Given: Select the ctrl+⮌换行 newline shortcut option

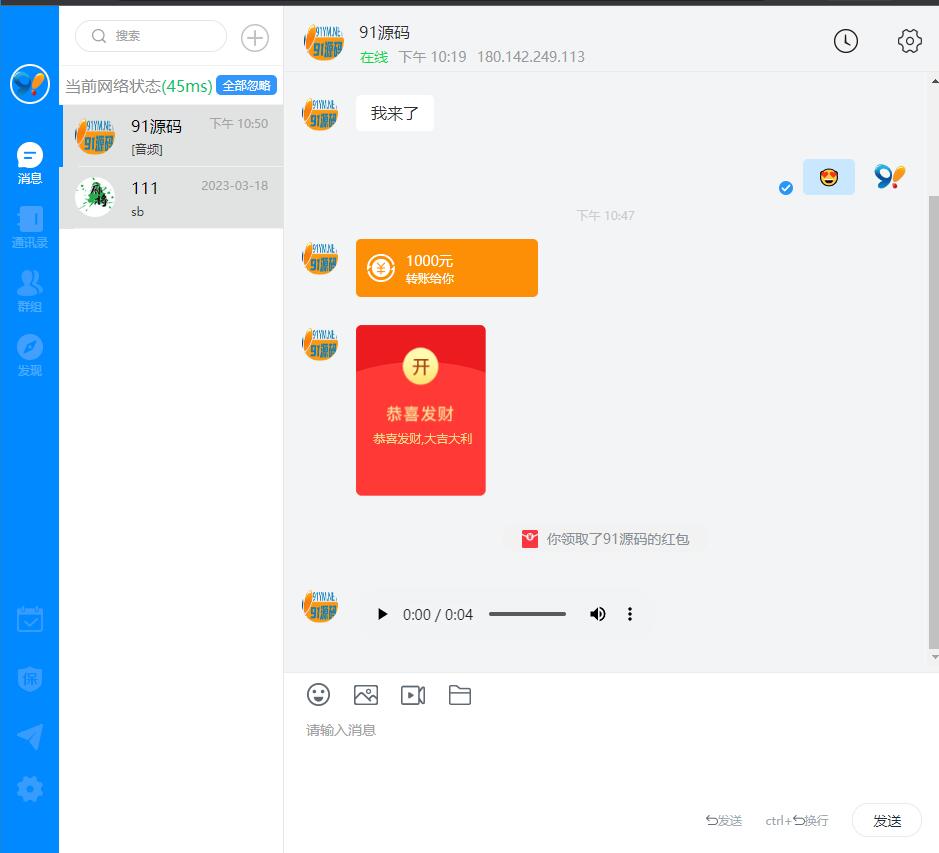Looking at the screenshot, I should [x=796, y=821].
